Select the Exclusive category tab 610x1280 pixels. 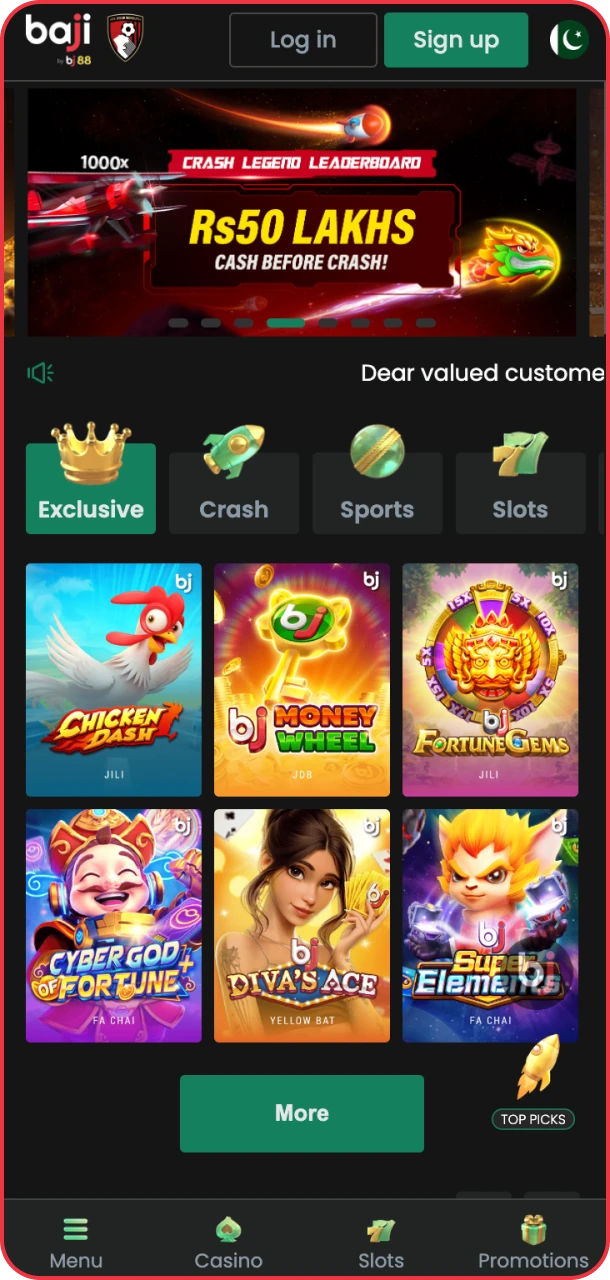(91, 489)
